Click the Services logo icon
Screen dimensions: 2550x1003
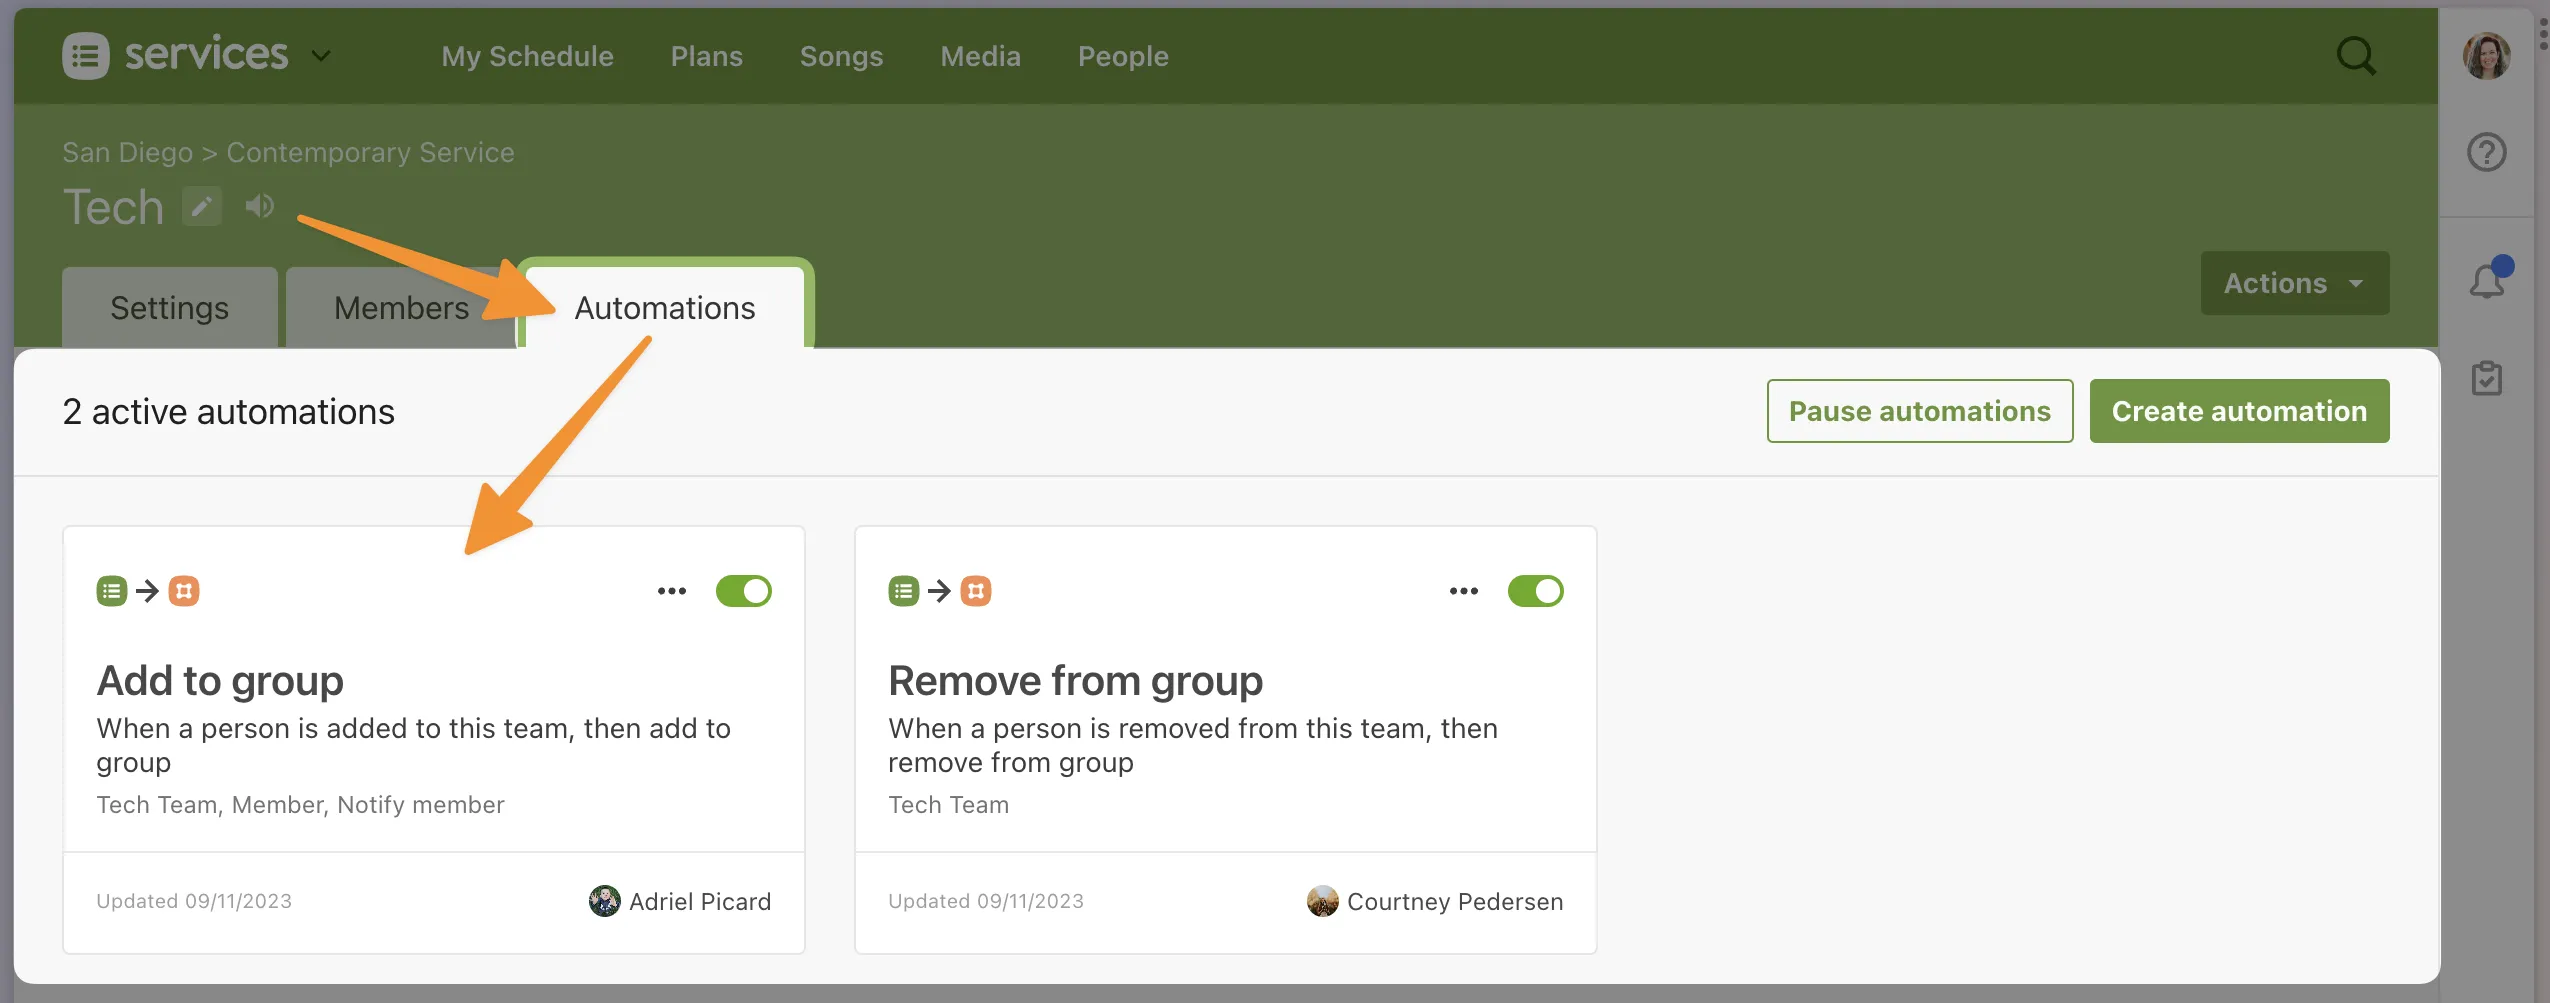(x=86, y=56)
